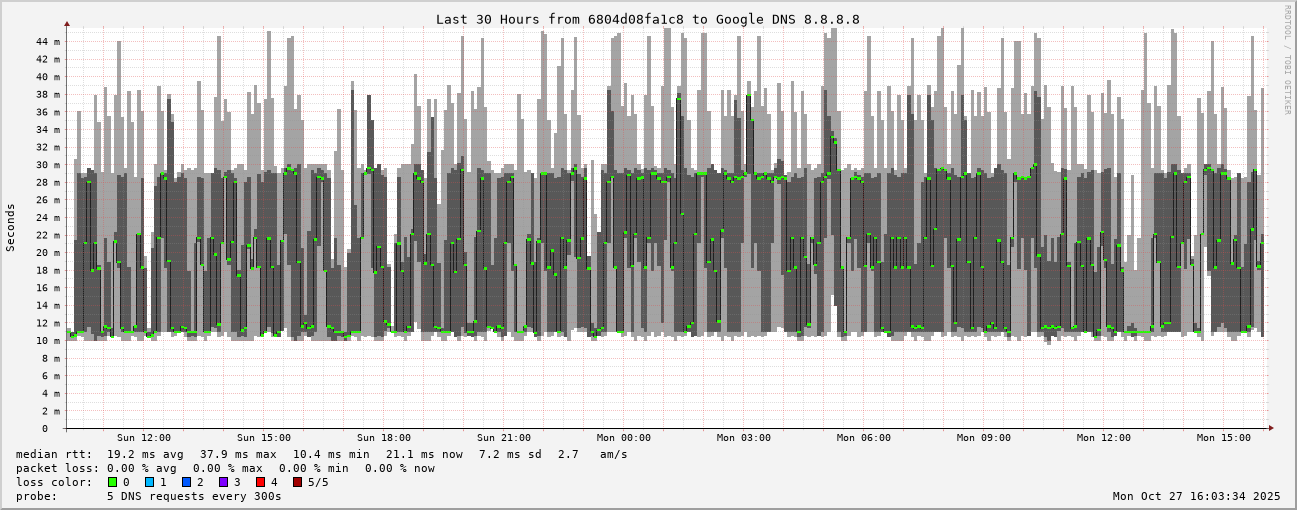Screen dimensions: 1297x510
Task: Click the graph title mentioning Google DNS 8.8.8.8
Action: [x=647, y=19]
